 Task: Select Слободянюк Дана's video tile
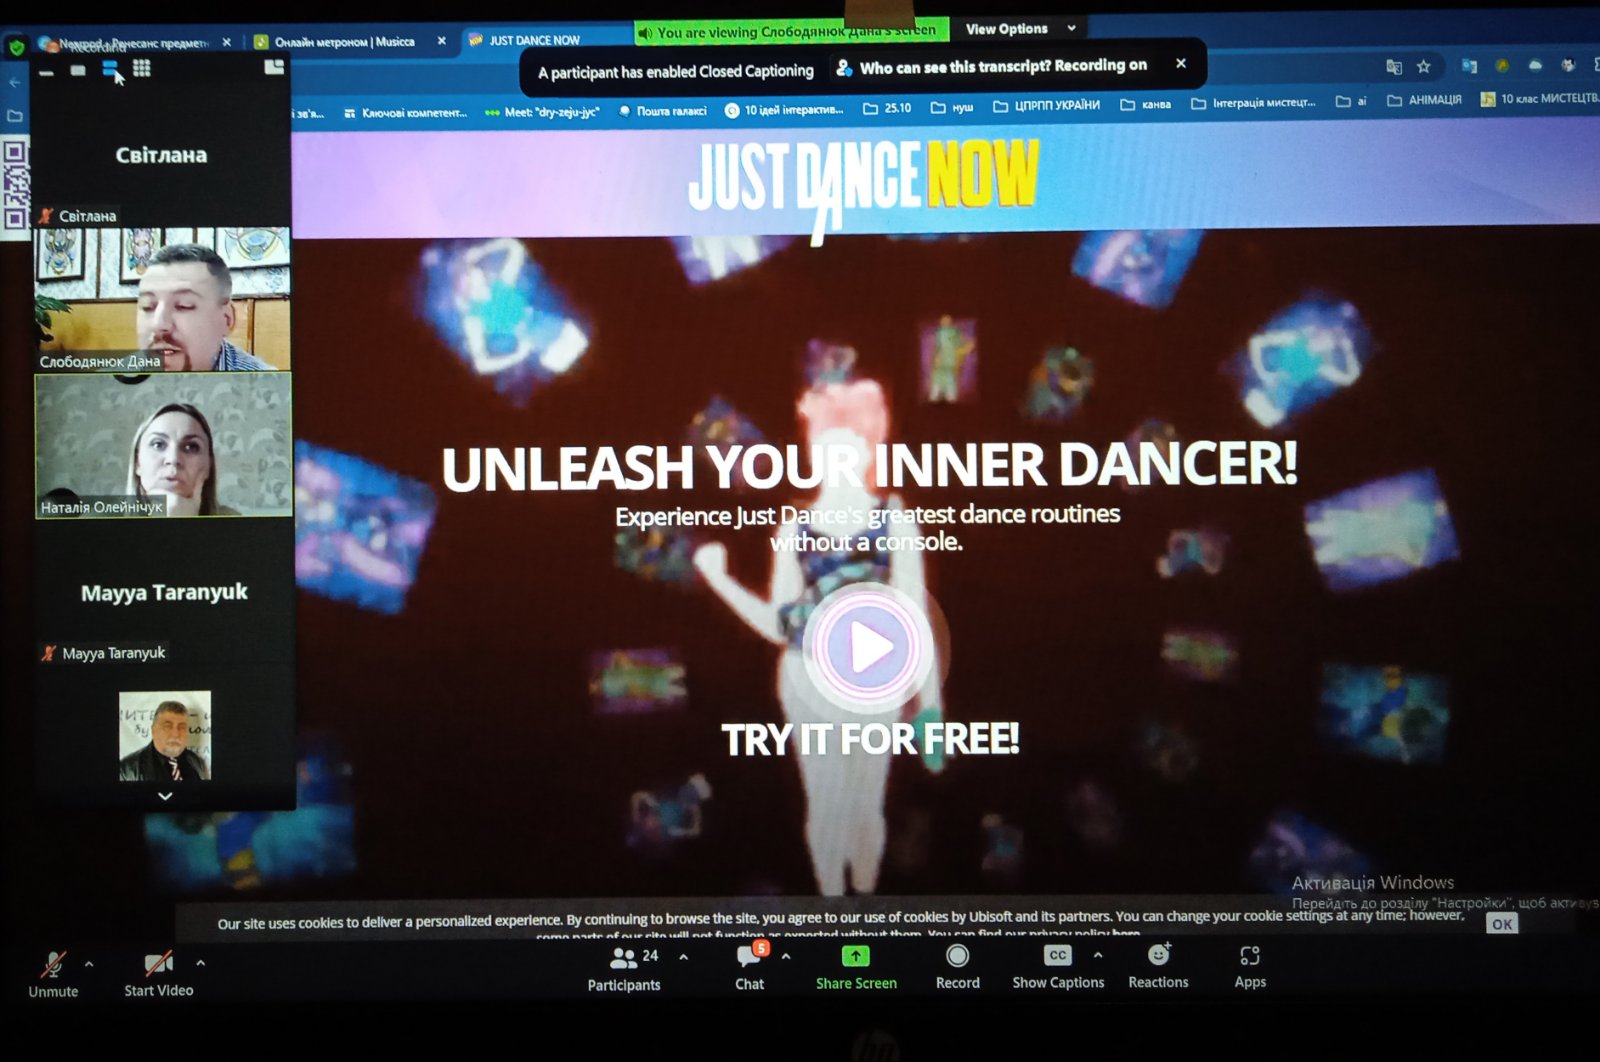(163, 299)
